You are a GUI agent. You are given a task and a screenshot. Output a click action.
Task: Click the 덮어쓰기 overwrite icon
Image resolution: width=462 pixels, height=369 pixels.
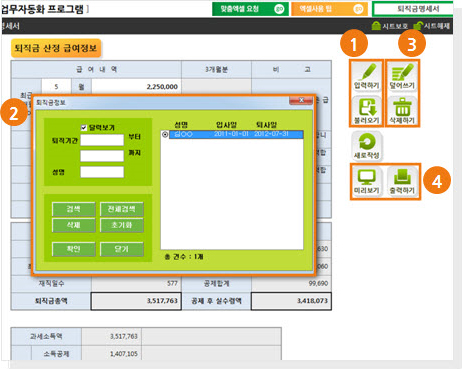(402, 76)
